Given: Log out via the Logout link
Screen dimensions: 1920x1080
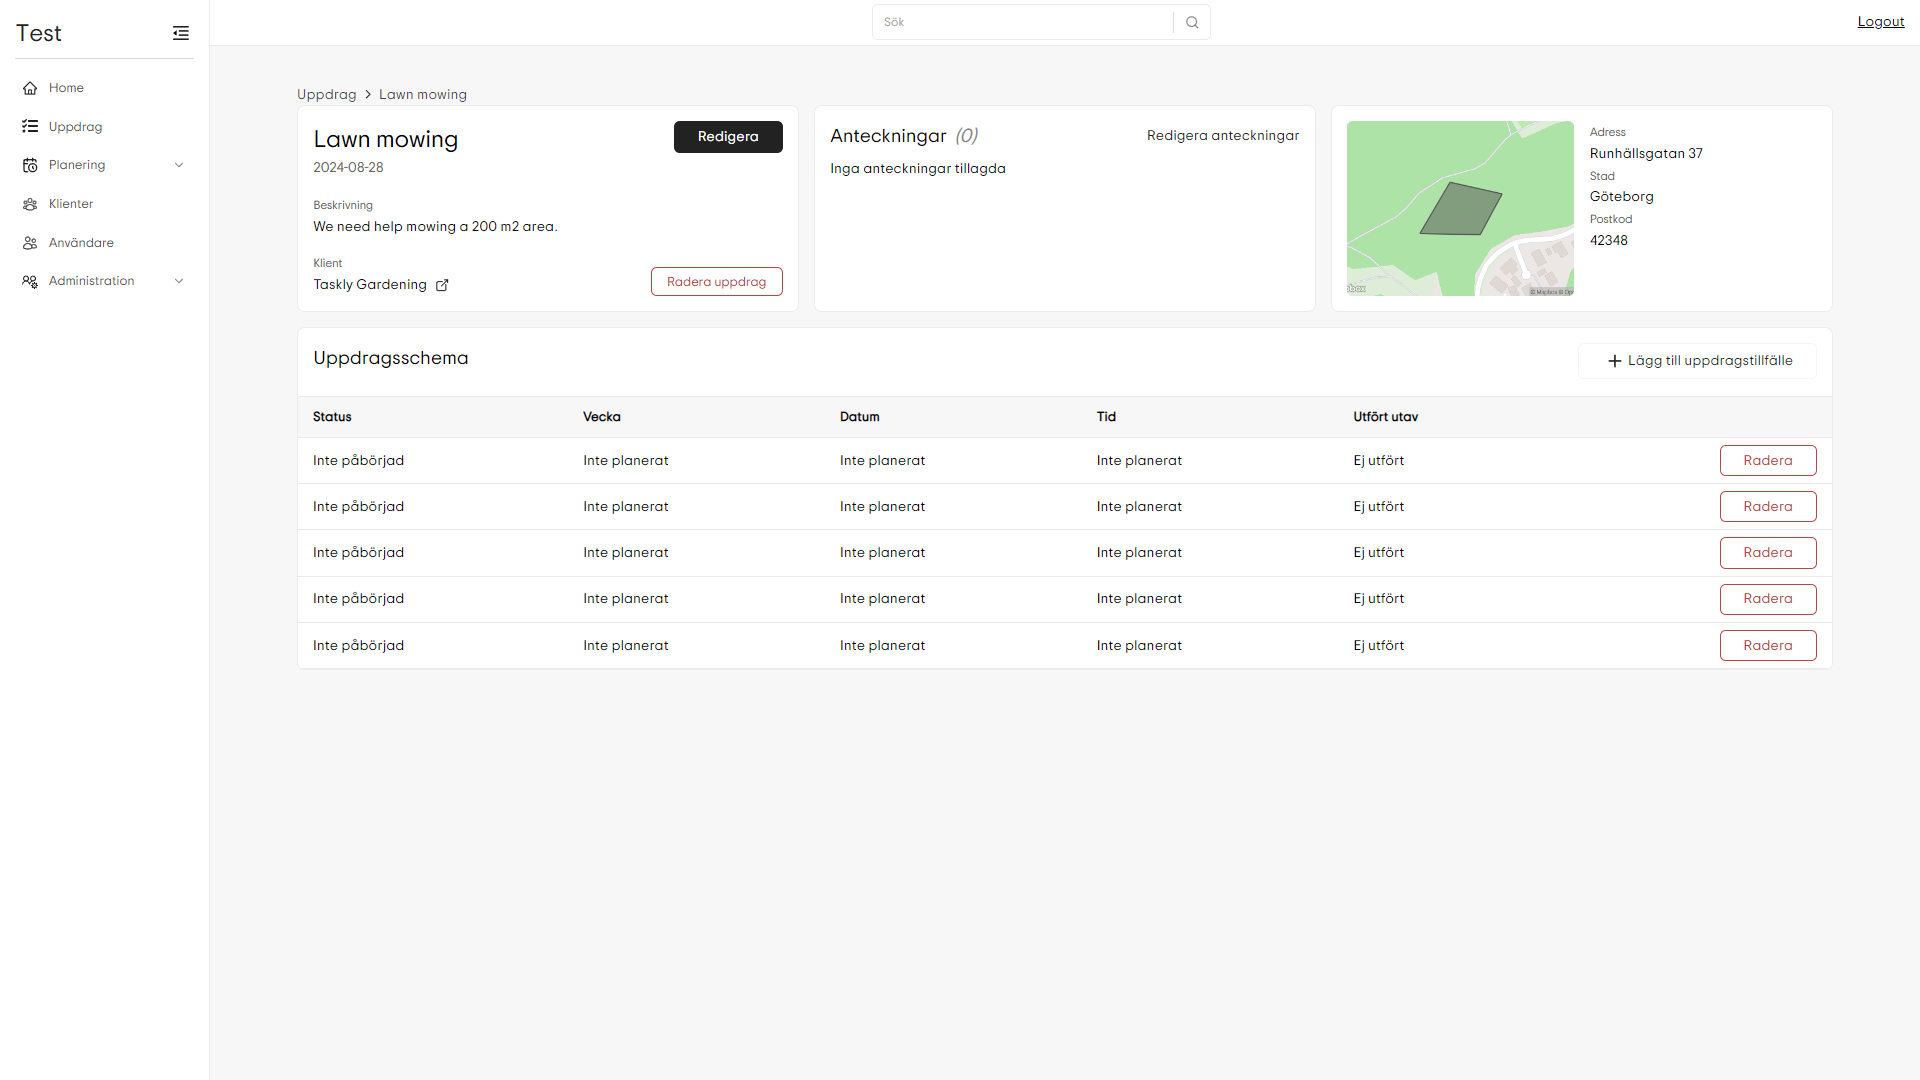Looking at the screenshot, I should tap(1881, 22).
